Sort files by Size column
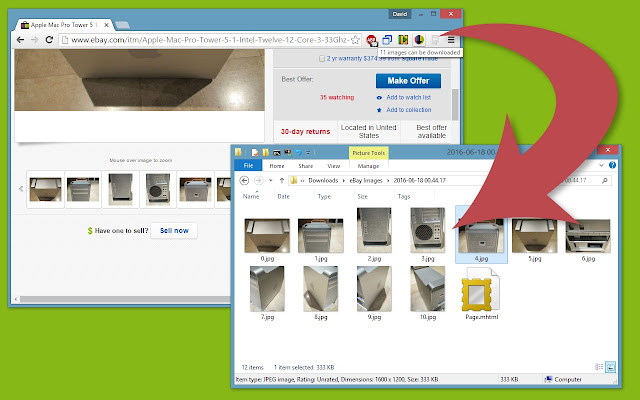The width and height of the screenshot is (640, 400). (x=362, y=196)
